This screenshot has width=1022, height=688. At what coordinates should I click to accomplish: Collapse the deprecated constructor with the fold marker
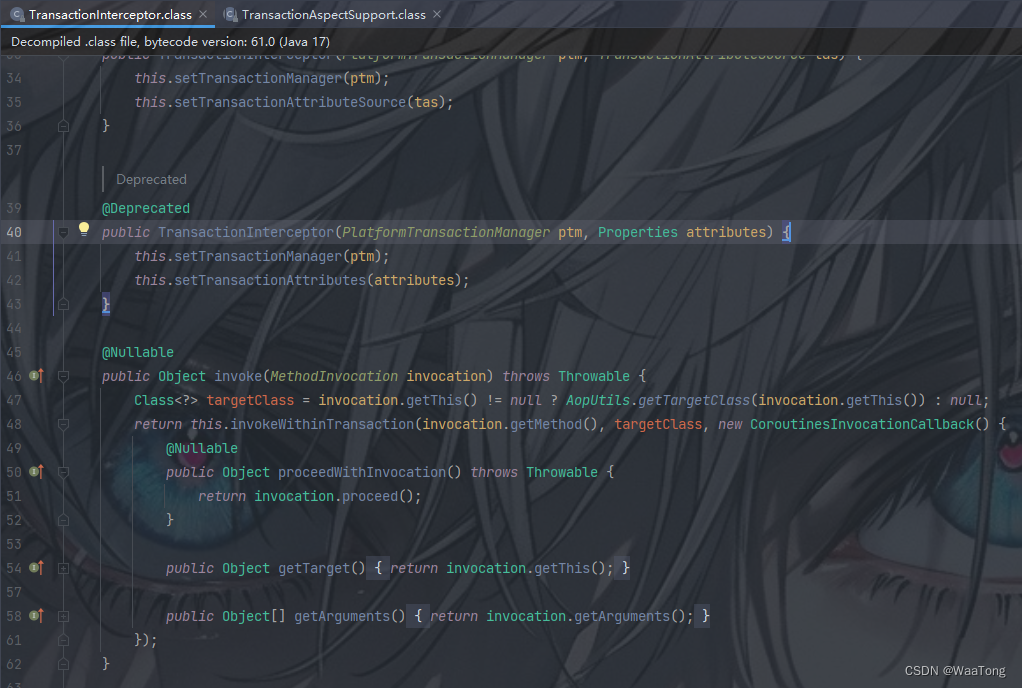[x=62, y=231]
